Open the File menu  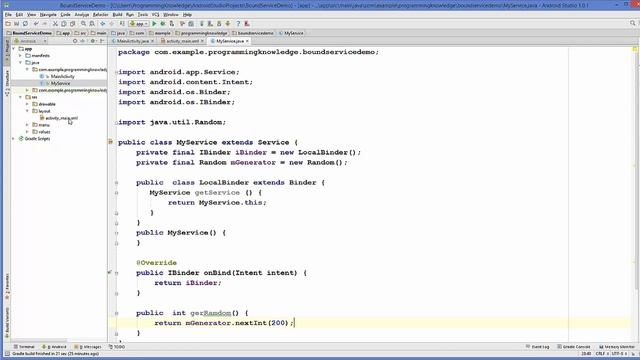(8, 15)
